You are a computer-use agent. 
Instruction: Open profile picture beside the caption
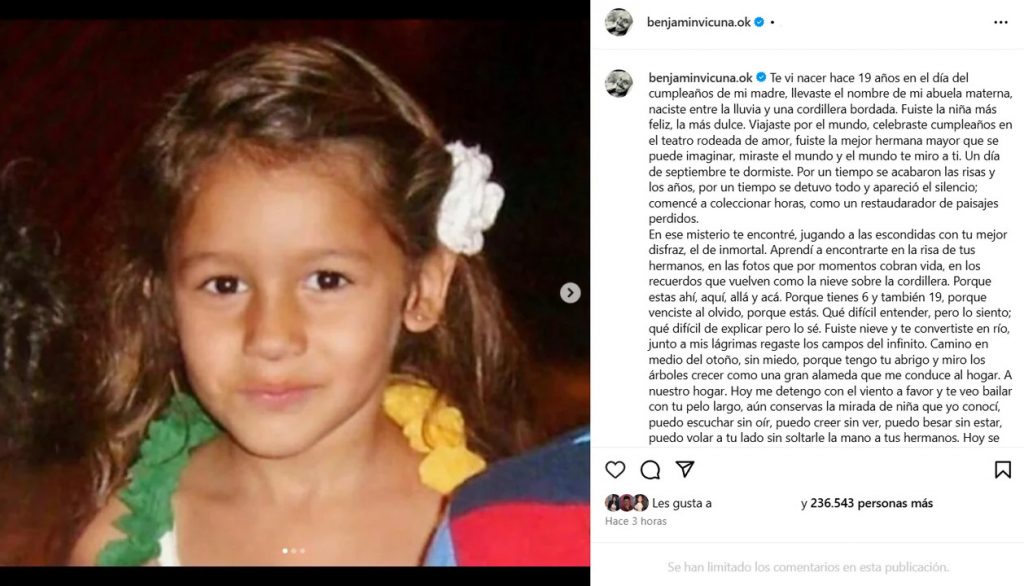pos(618,84)
